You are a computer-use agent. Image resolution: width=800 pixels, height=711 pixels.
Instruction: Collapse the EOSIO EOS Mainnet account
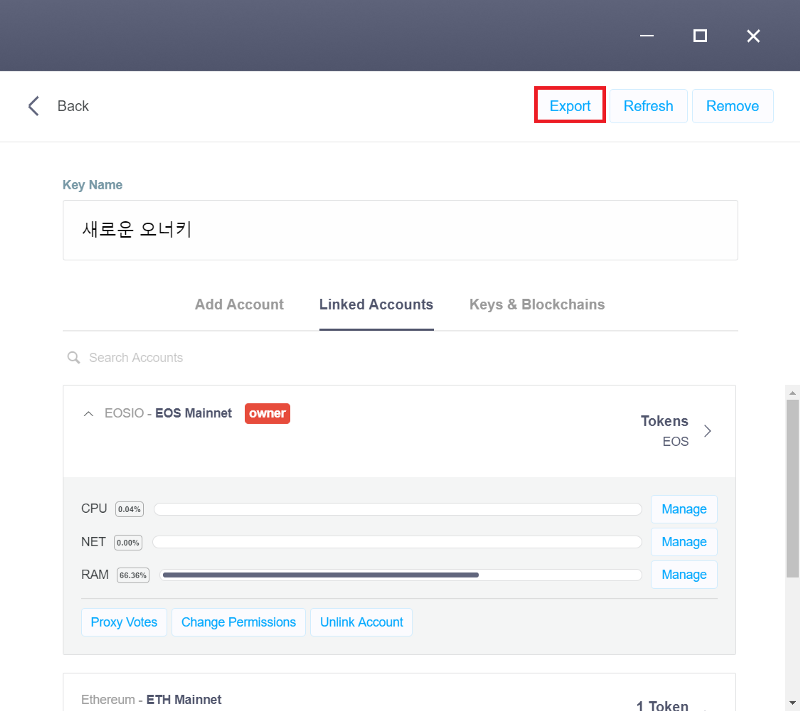click(88, 414)
